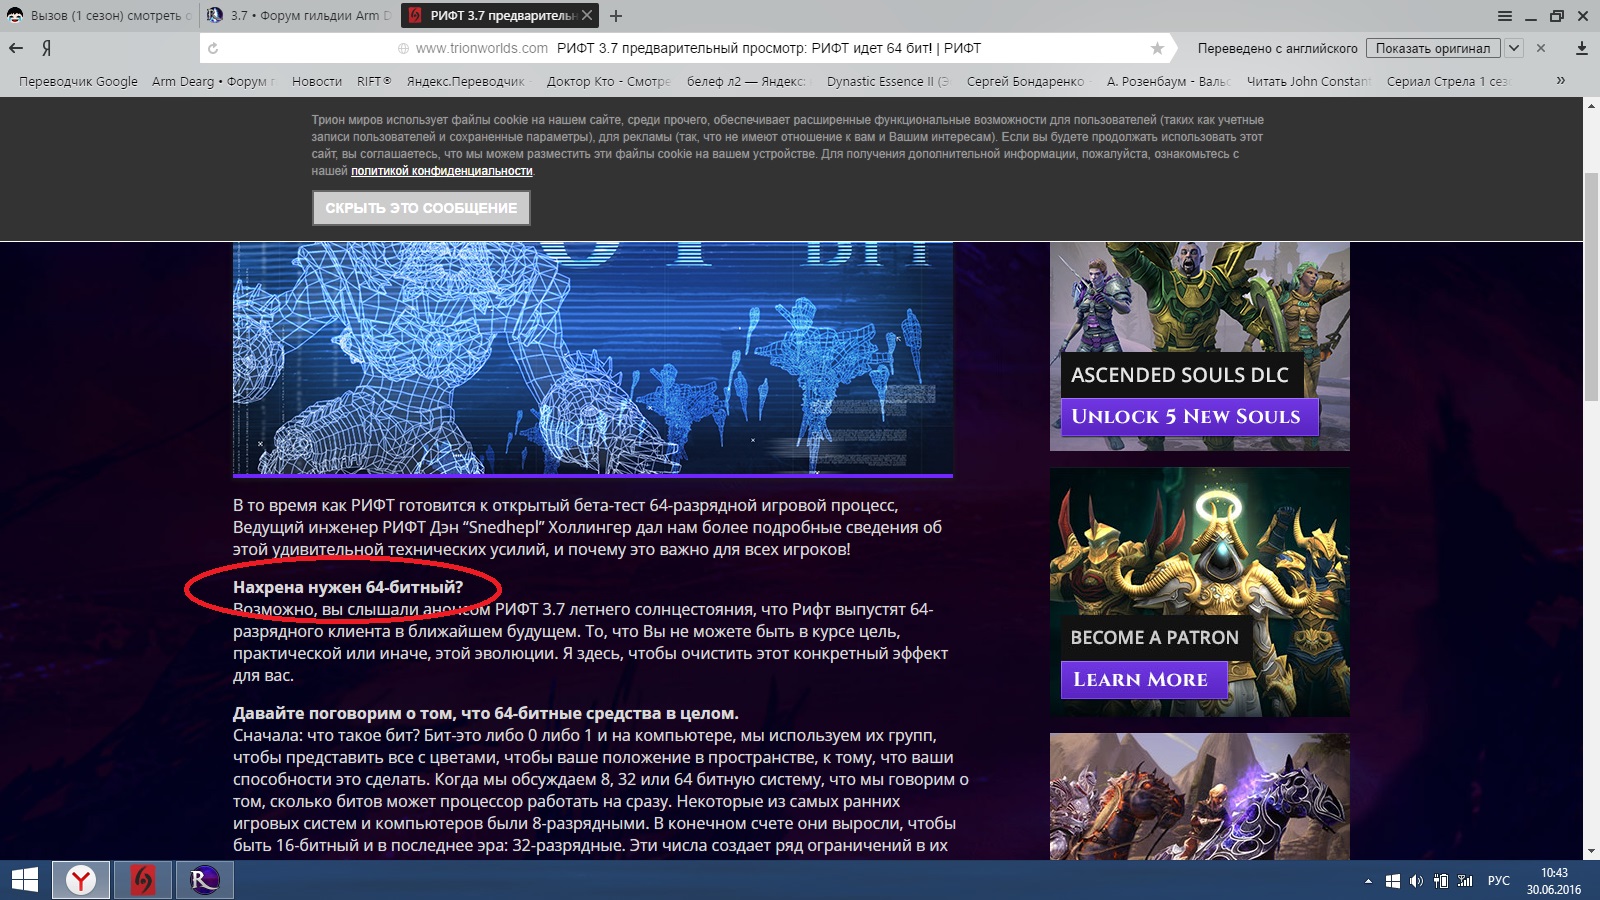Open 'Читать John Constan' bookmark
The width and height of the screenshot is (1600, 900).
(x=1309, y=81)
